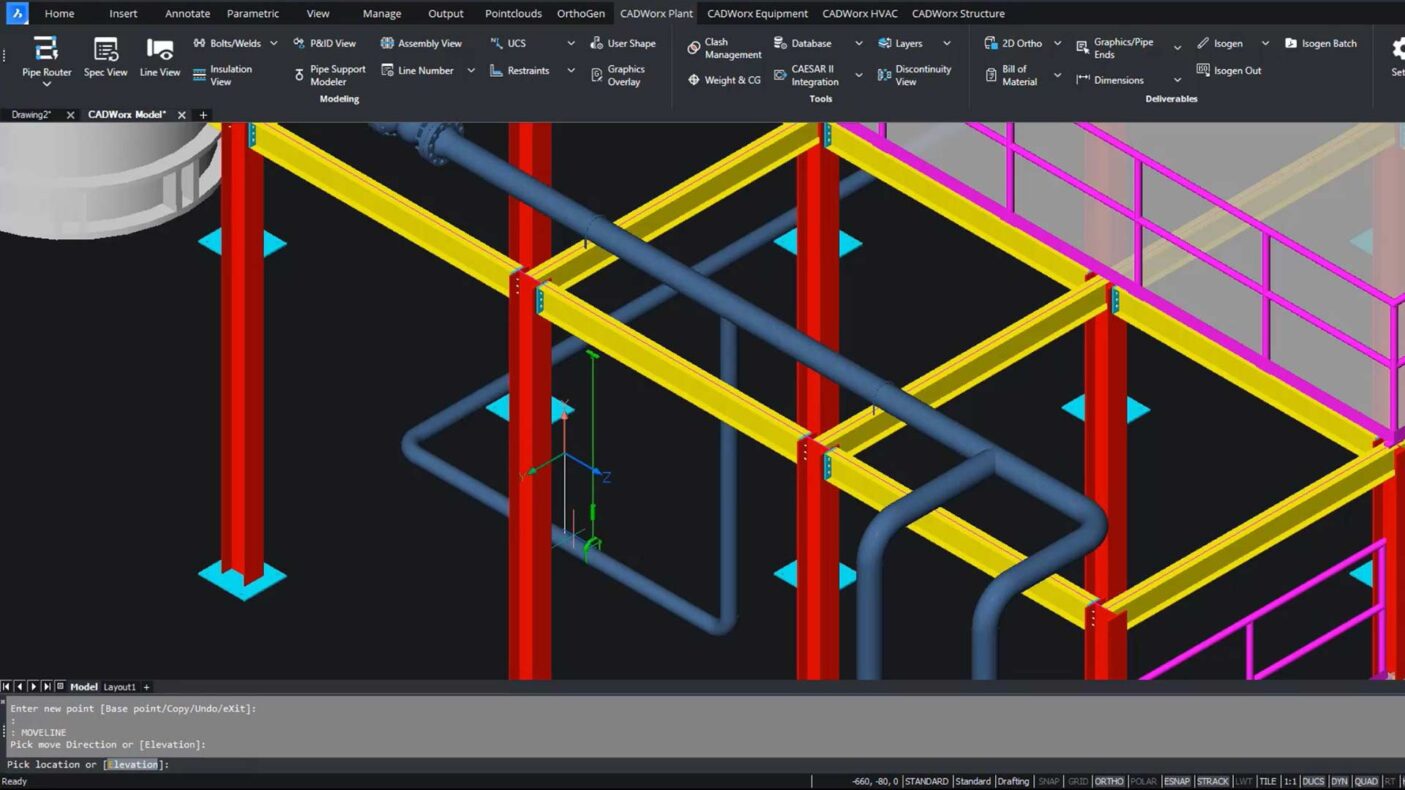Viewport: 1405px width, 790px height.
Task: Run Isogen Batch
Action: coord(1320,43)
